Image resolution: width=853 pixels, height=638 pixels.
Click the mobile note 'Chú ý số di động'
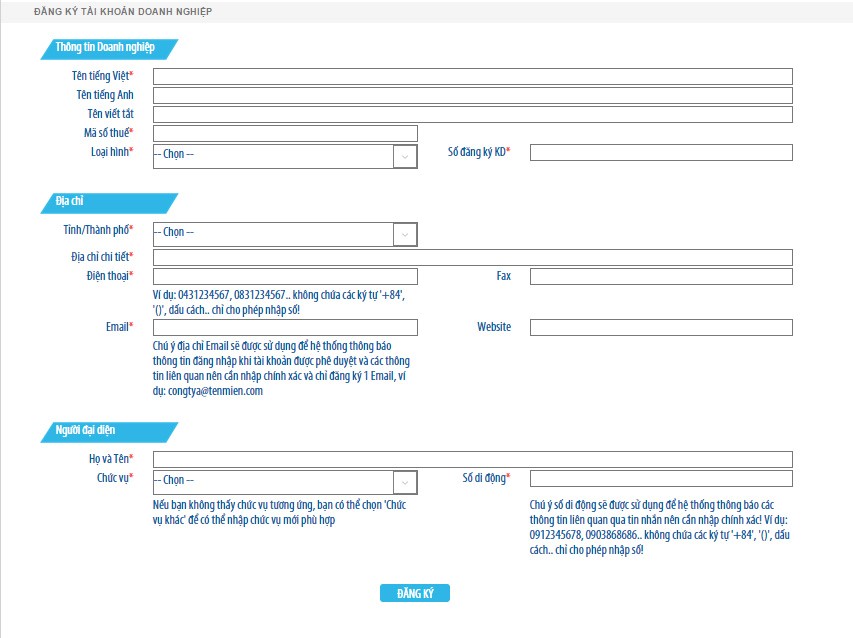click(x=659, y=527)
